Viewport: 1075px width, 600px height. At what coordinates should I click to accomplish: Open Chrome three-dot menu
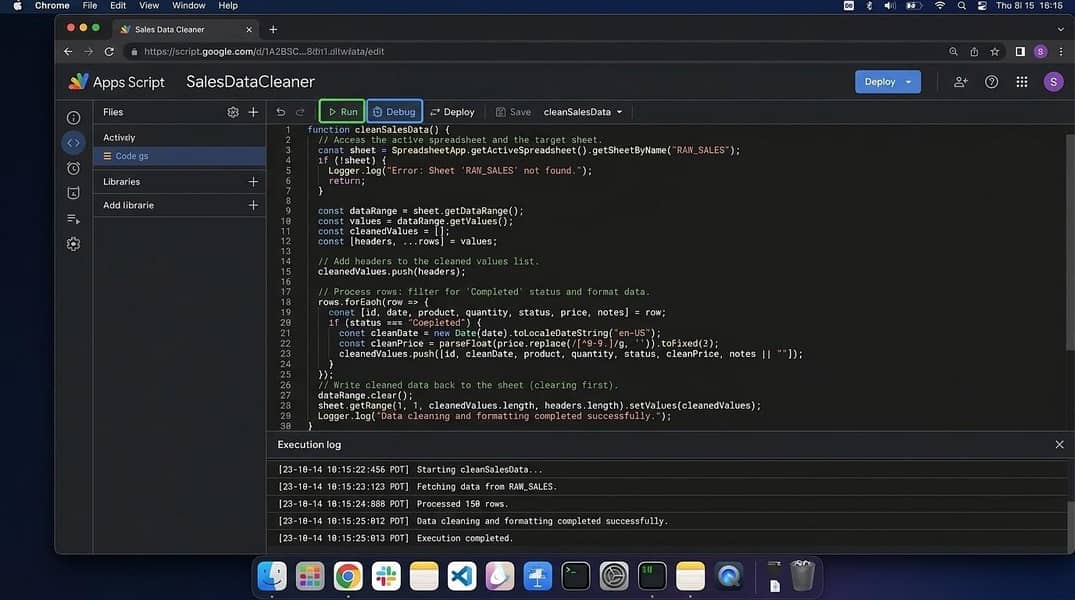pyautogui.click(x=1061, y=51)
